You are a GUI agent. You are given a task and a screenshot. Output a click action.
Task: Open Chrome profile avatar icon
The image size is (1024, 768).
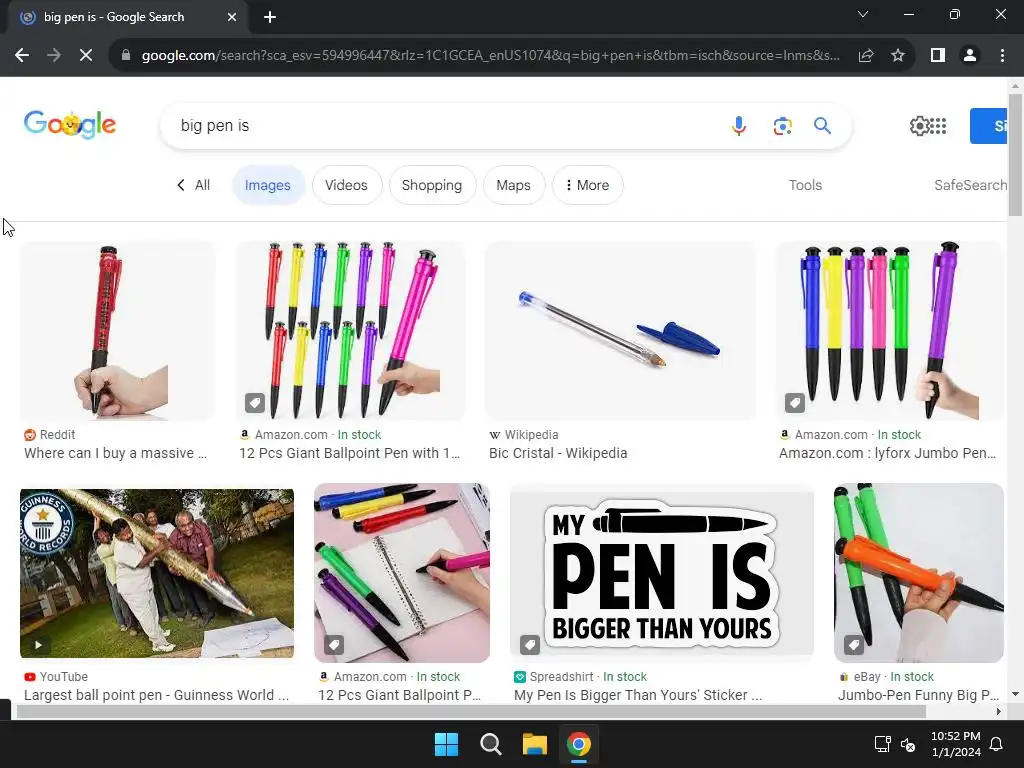[x=970, y=56]
